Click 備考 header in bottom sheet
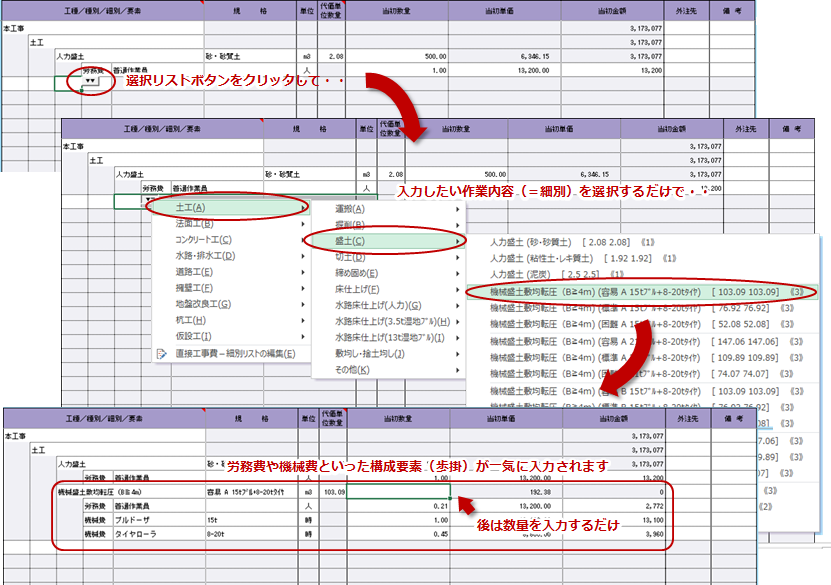Viewport: 831px width, 585px height. click(x=733, y=419)
